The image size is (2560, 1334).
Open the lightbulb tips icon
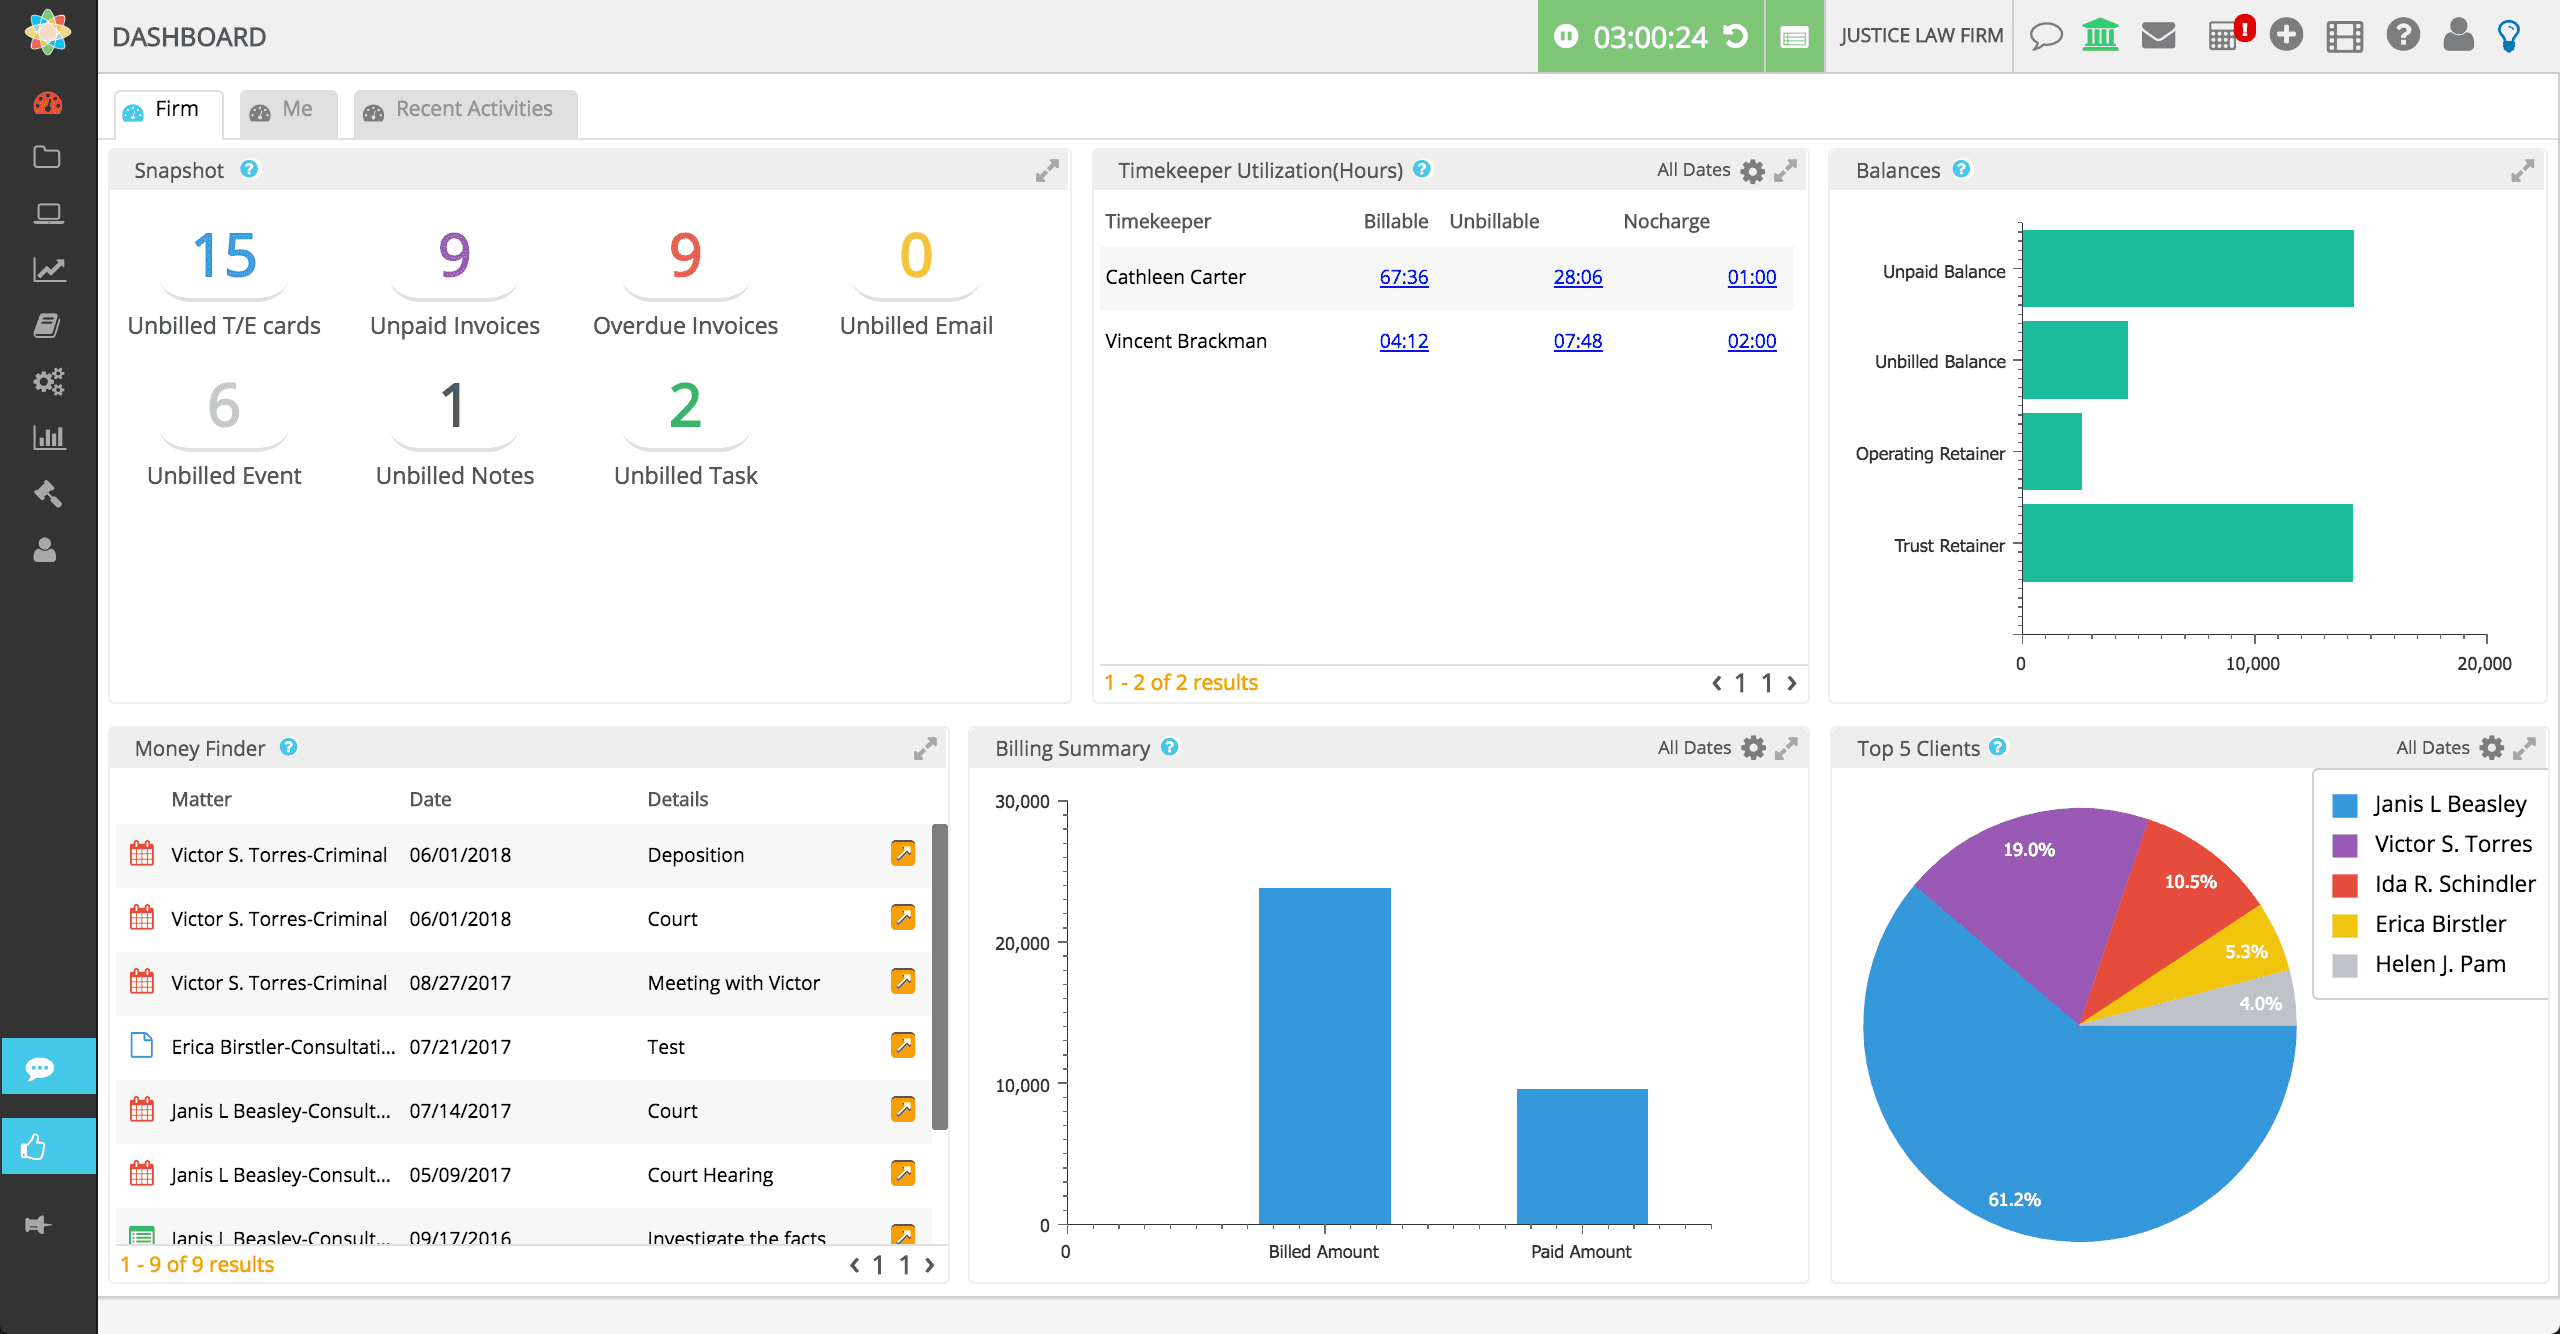(2509, 36)
